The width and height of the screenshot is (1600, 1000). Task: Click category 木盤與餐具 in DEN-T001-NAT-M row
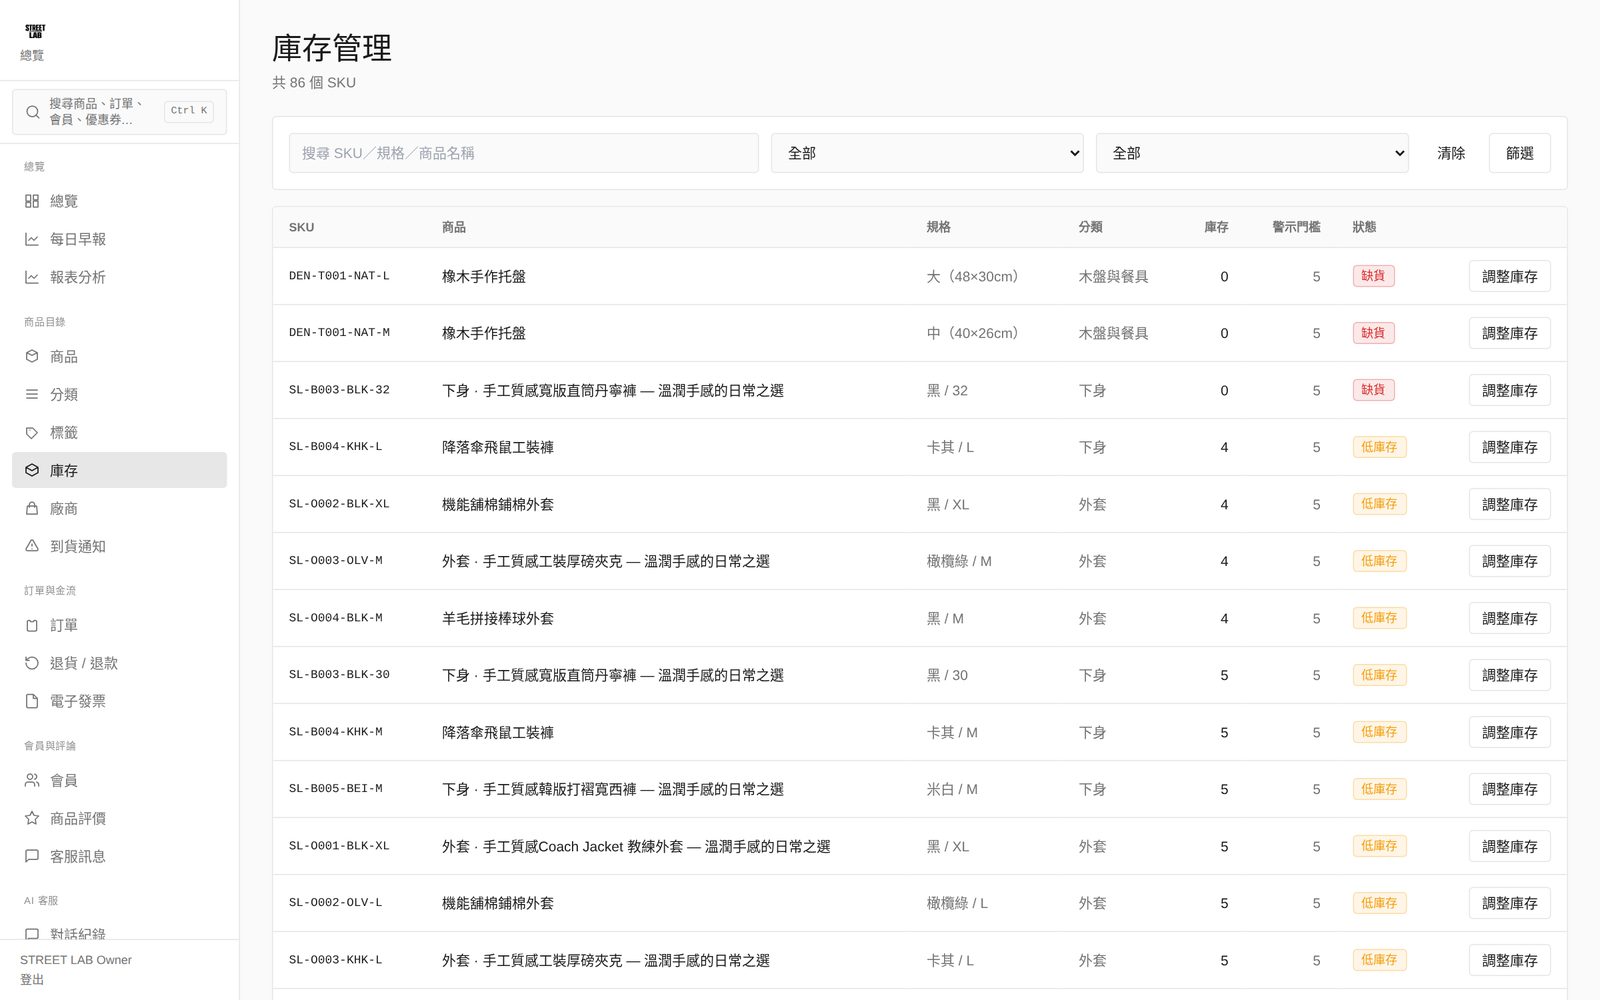click(1113, 333)
